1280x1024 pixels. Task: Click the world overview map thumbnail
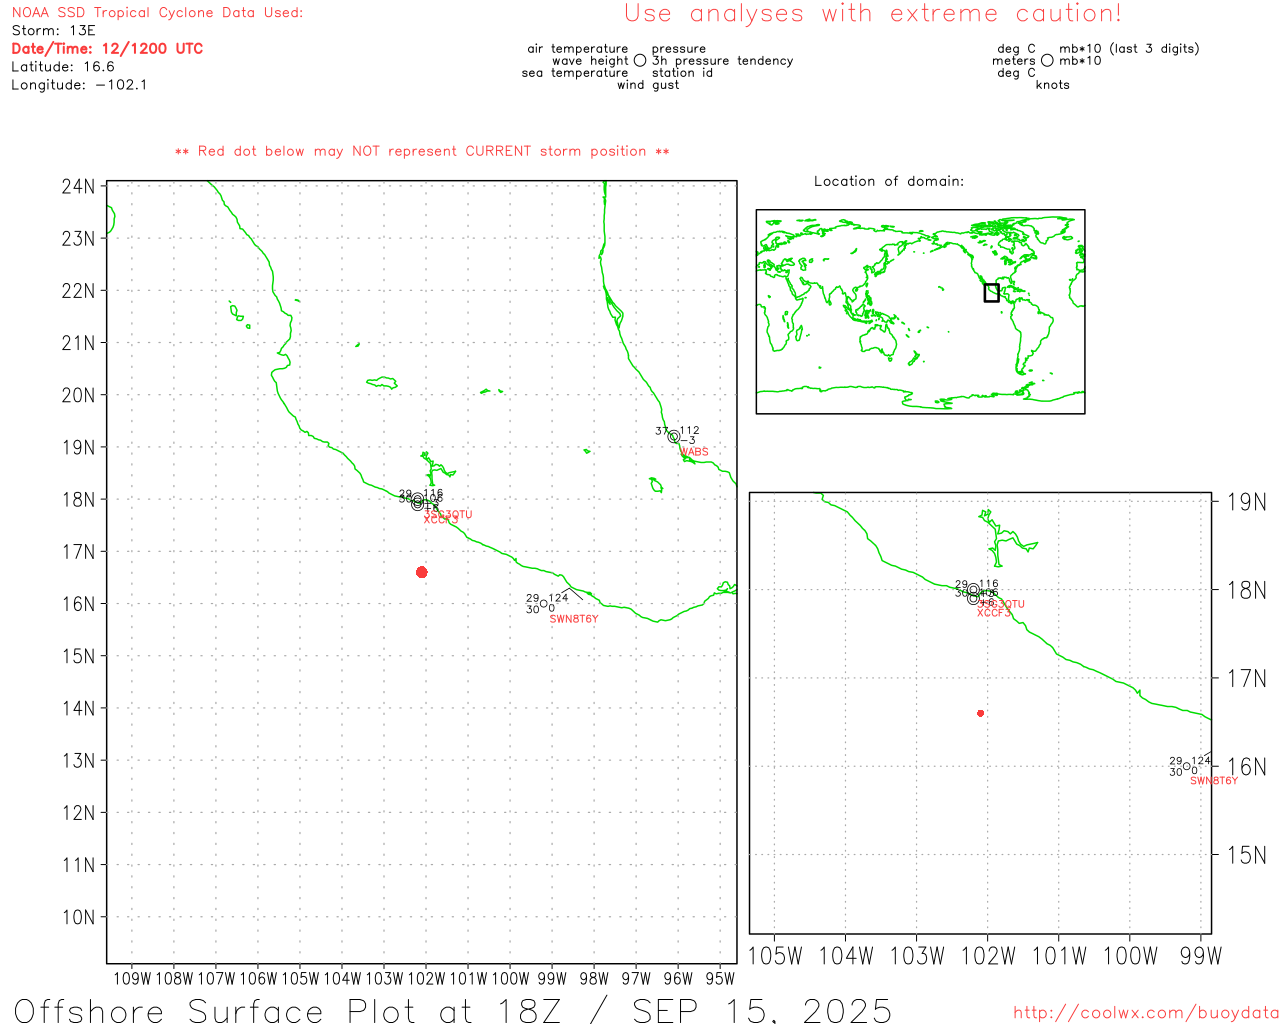point(920,312)
